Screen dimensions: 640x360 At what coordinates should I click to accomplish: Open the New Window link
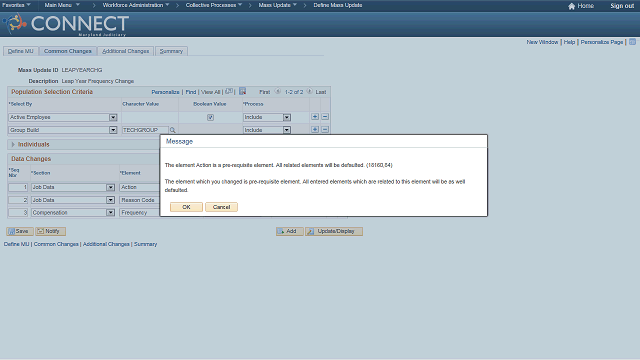click(x=542, y=42)
